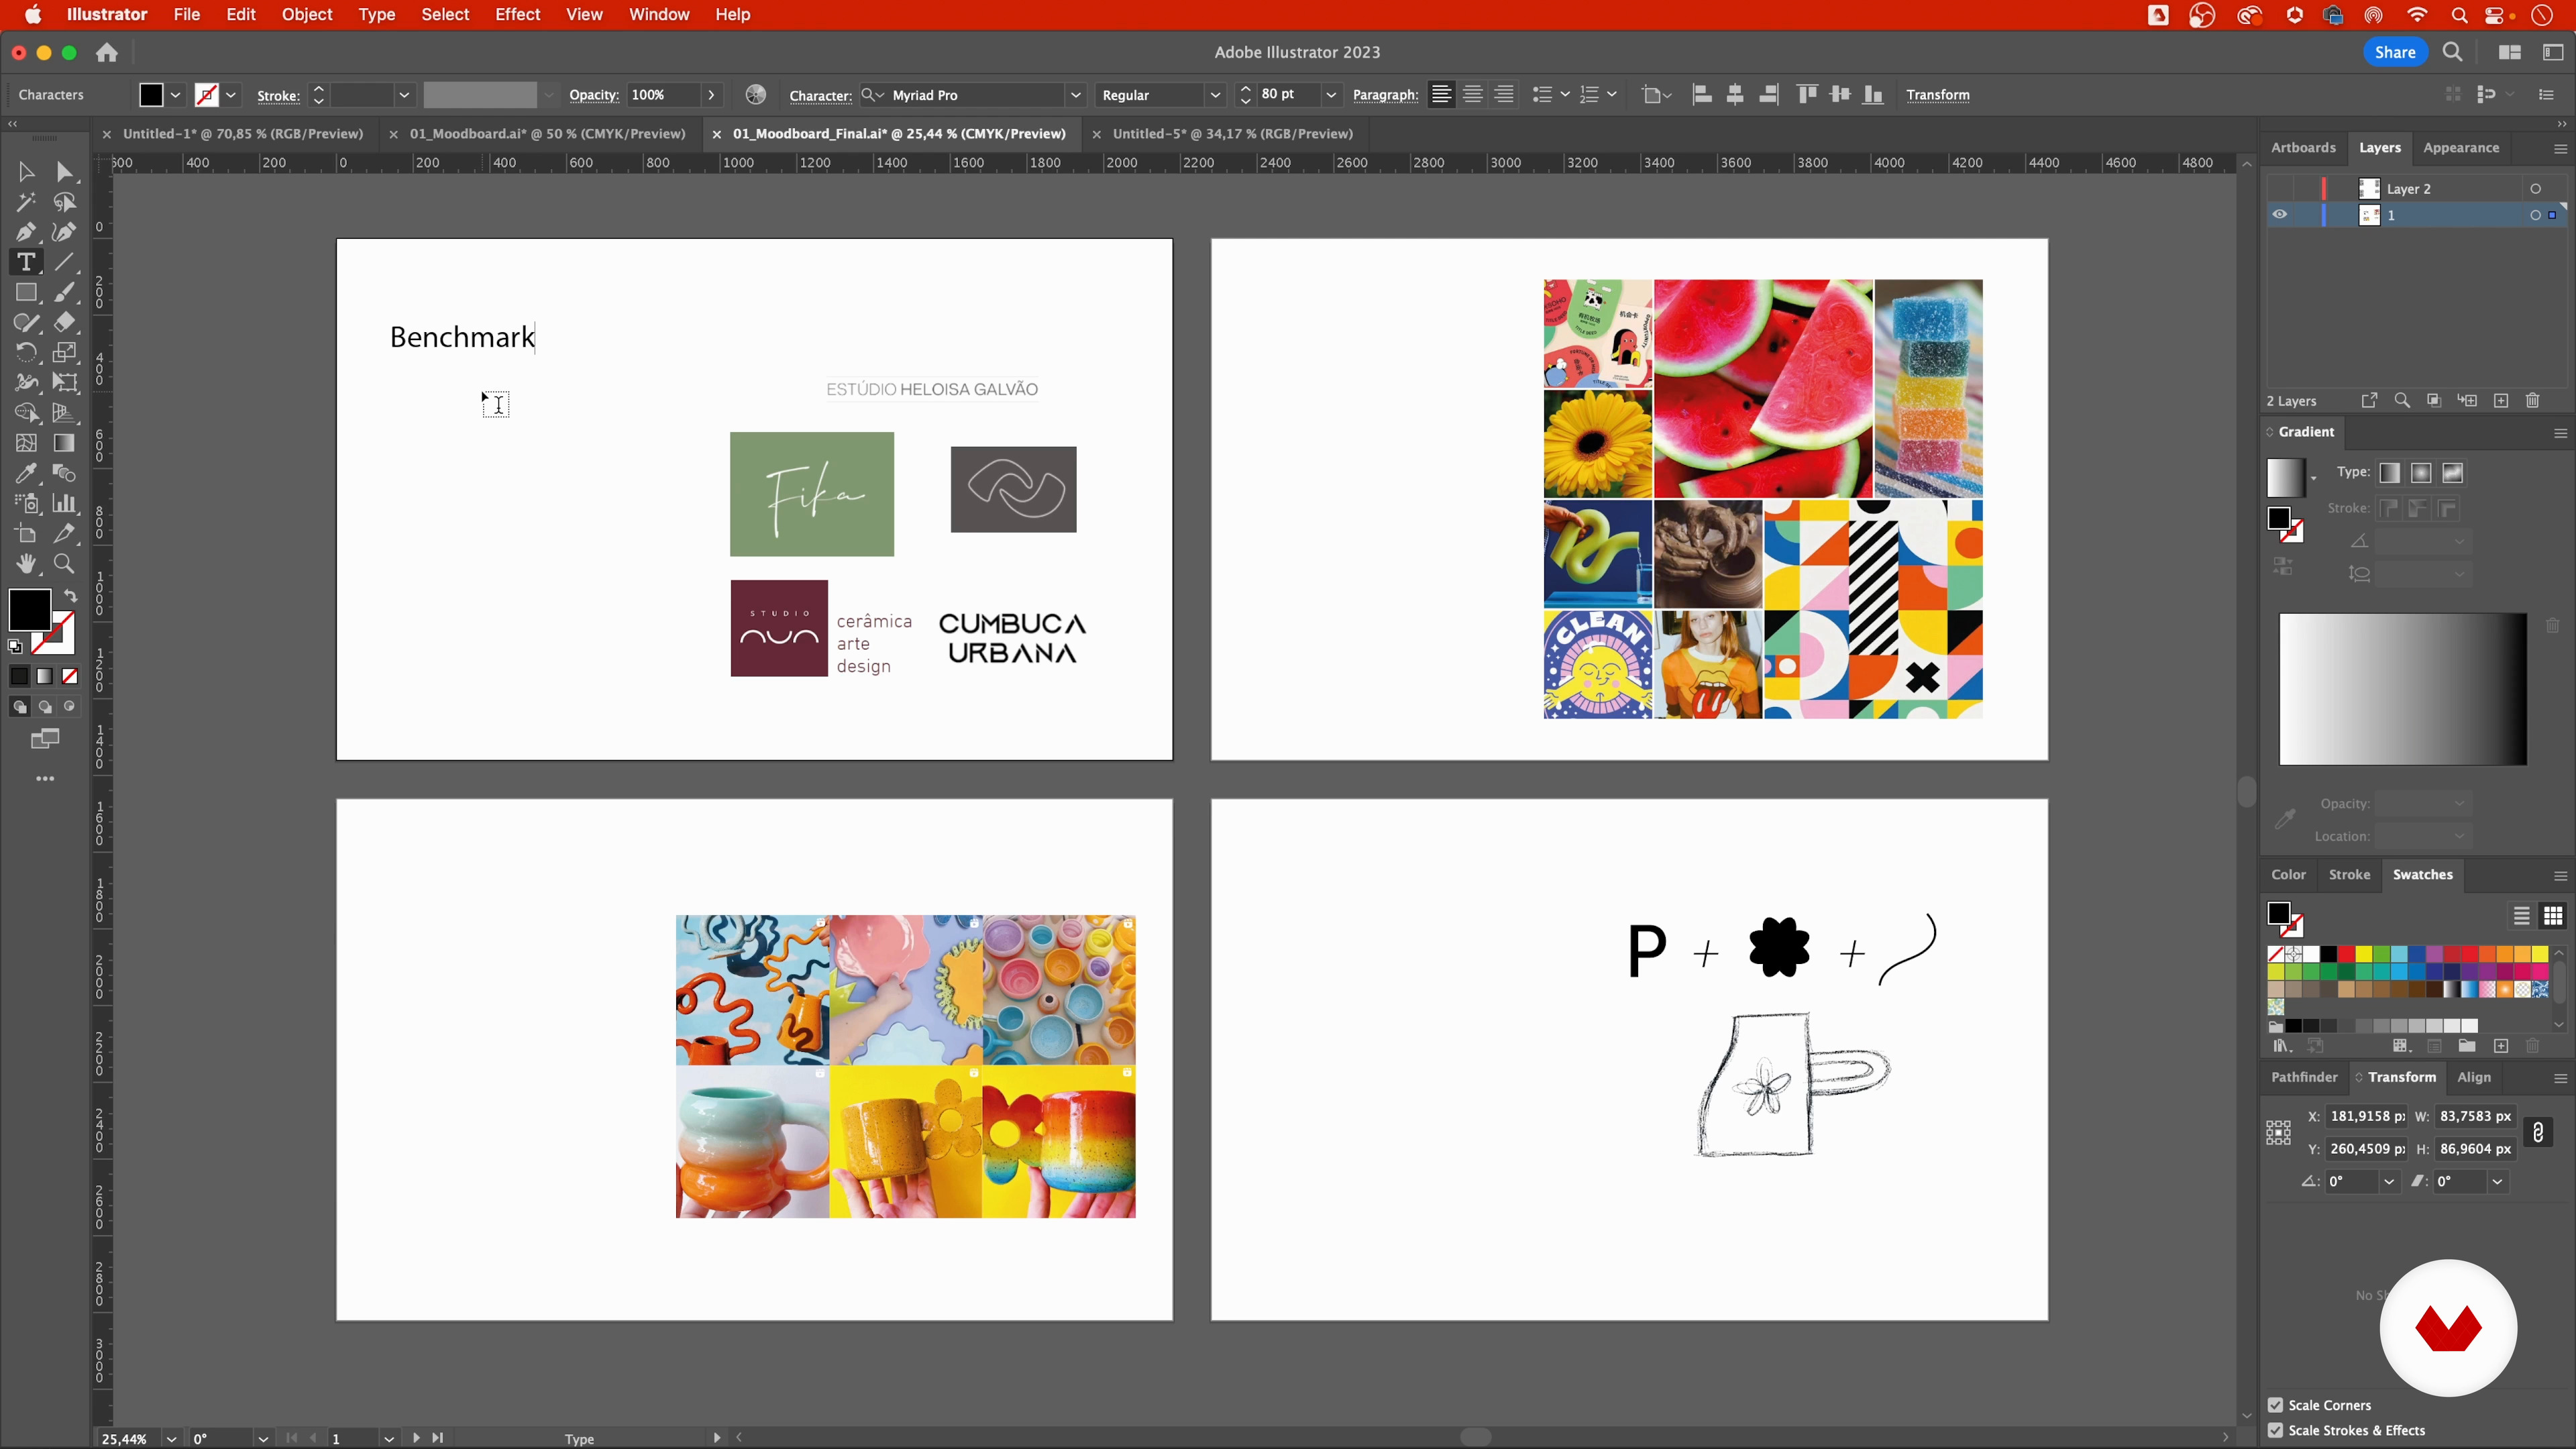The height and width of the screenshot is (1449, 2576).
Task: Toggle constrain width and height proportions
Action: [x=2538, y=1133]
